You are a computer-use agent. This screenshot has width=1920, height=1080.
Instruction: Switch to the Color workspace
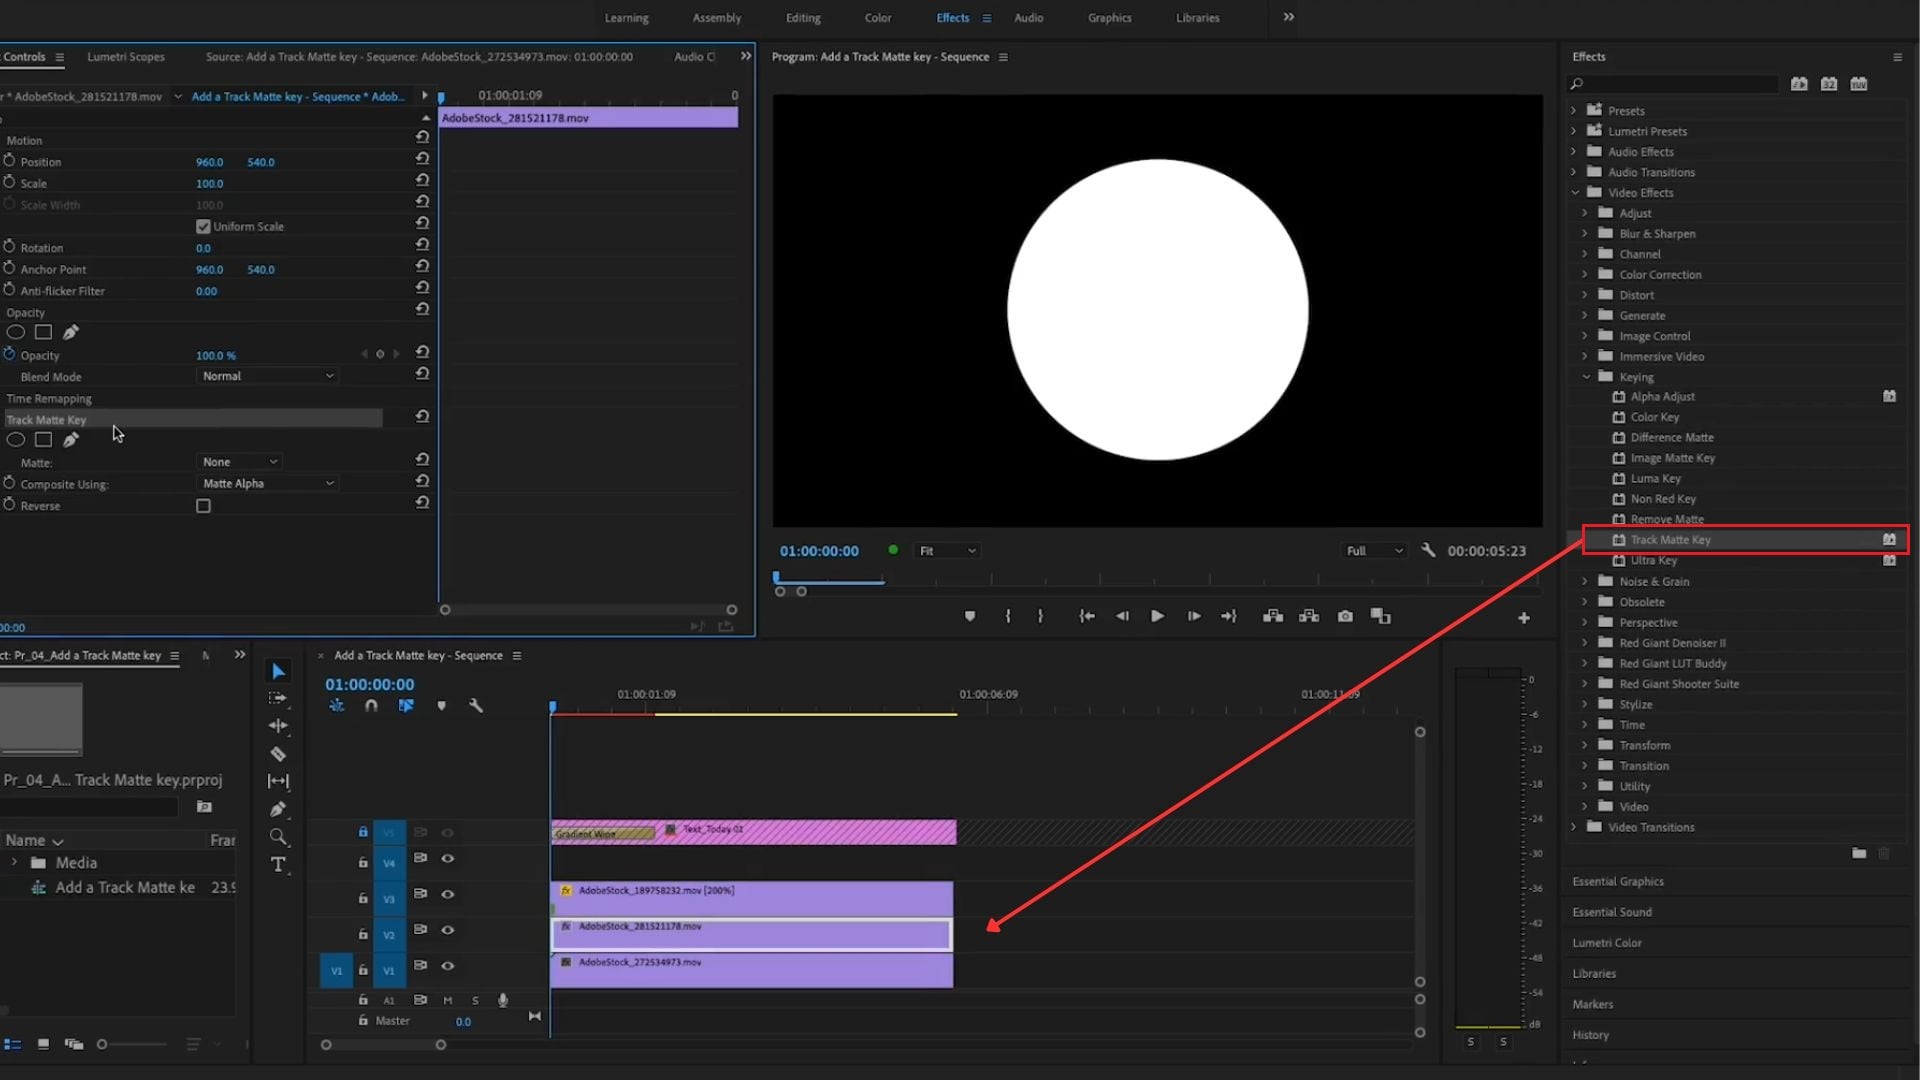pyautogui.click(x=878, y=18)
